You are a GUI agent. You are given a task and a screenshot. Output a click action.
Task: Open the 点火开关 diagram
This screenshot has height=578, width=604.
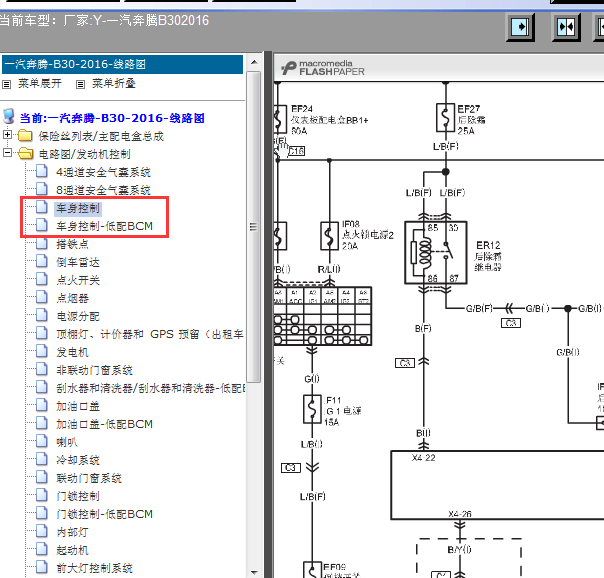[78, 280]
